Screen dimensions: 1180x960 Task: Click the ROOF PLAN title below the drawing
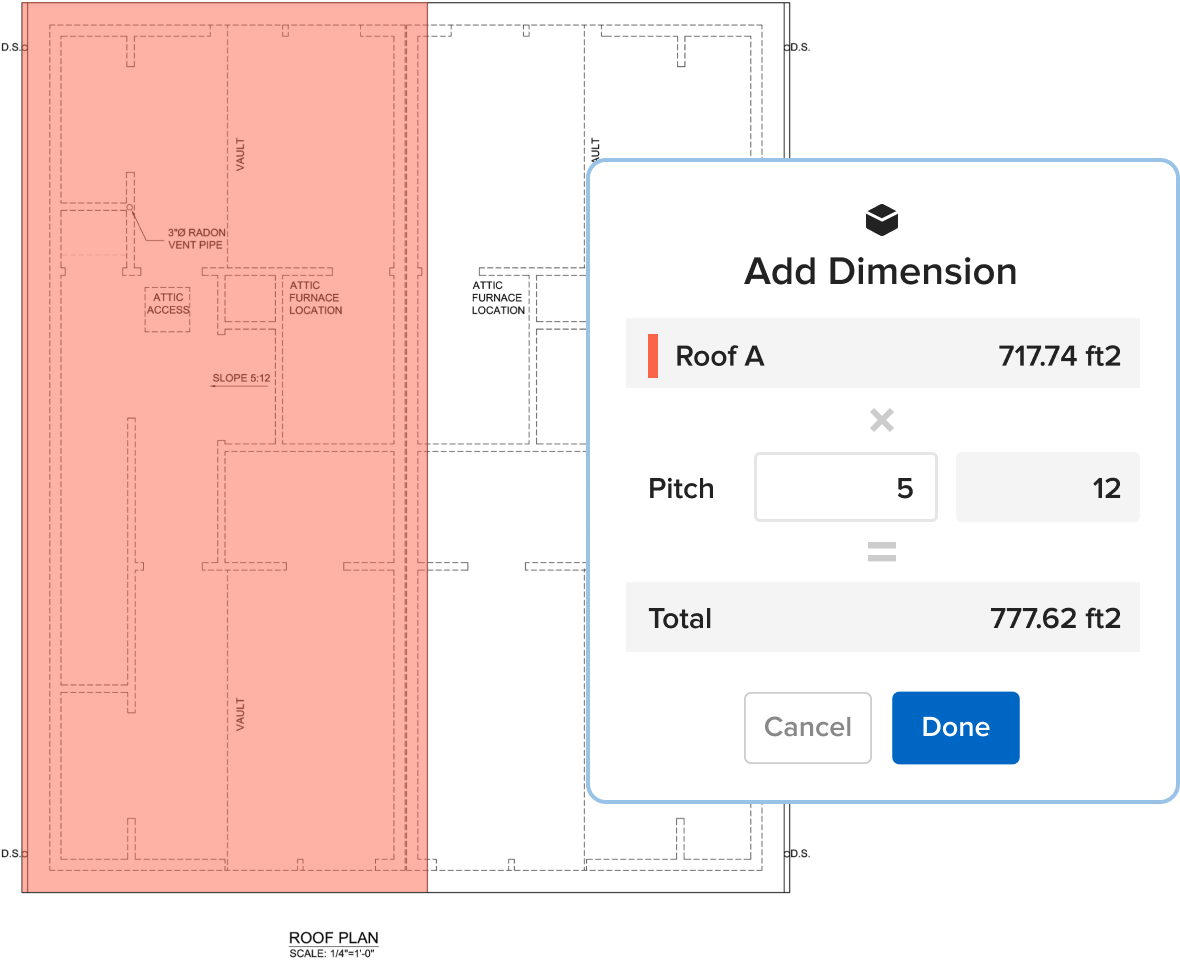[333, 937]
